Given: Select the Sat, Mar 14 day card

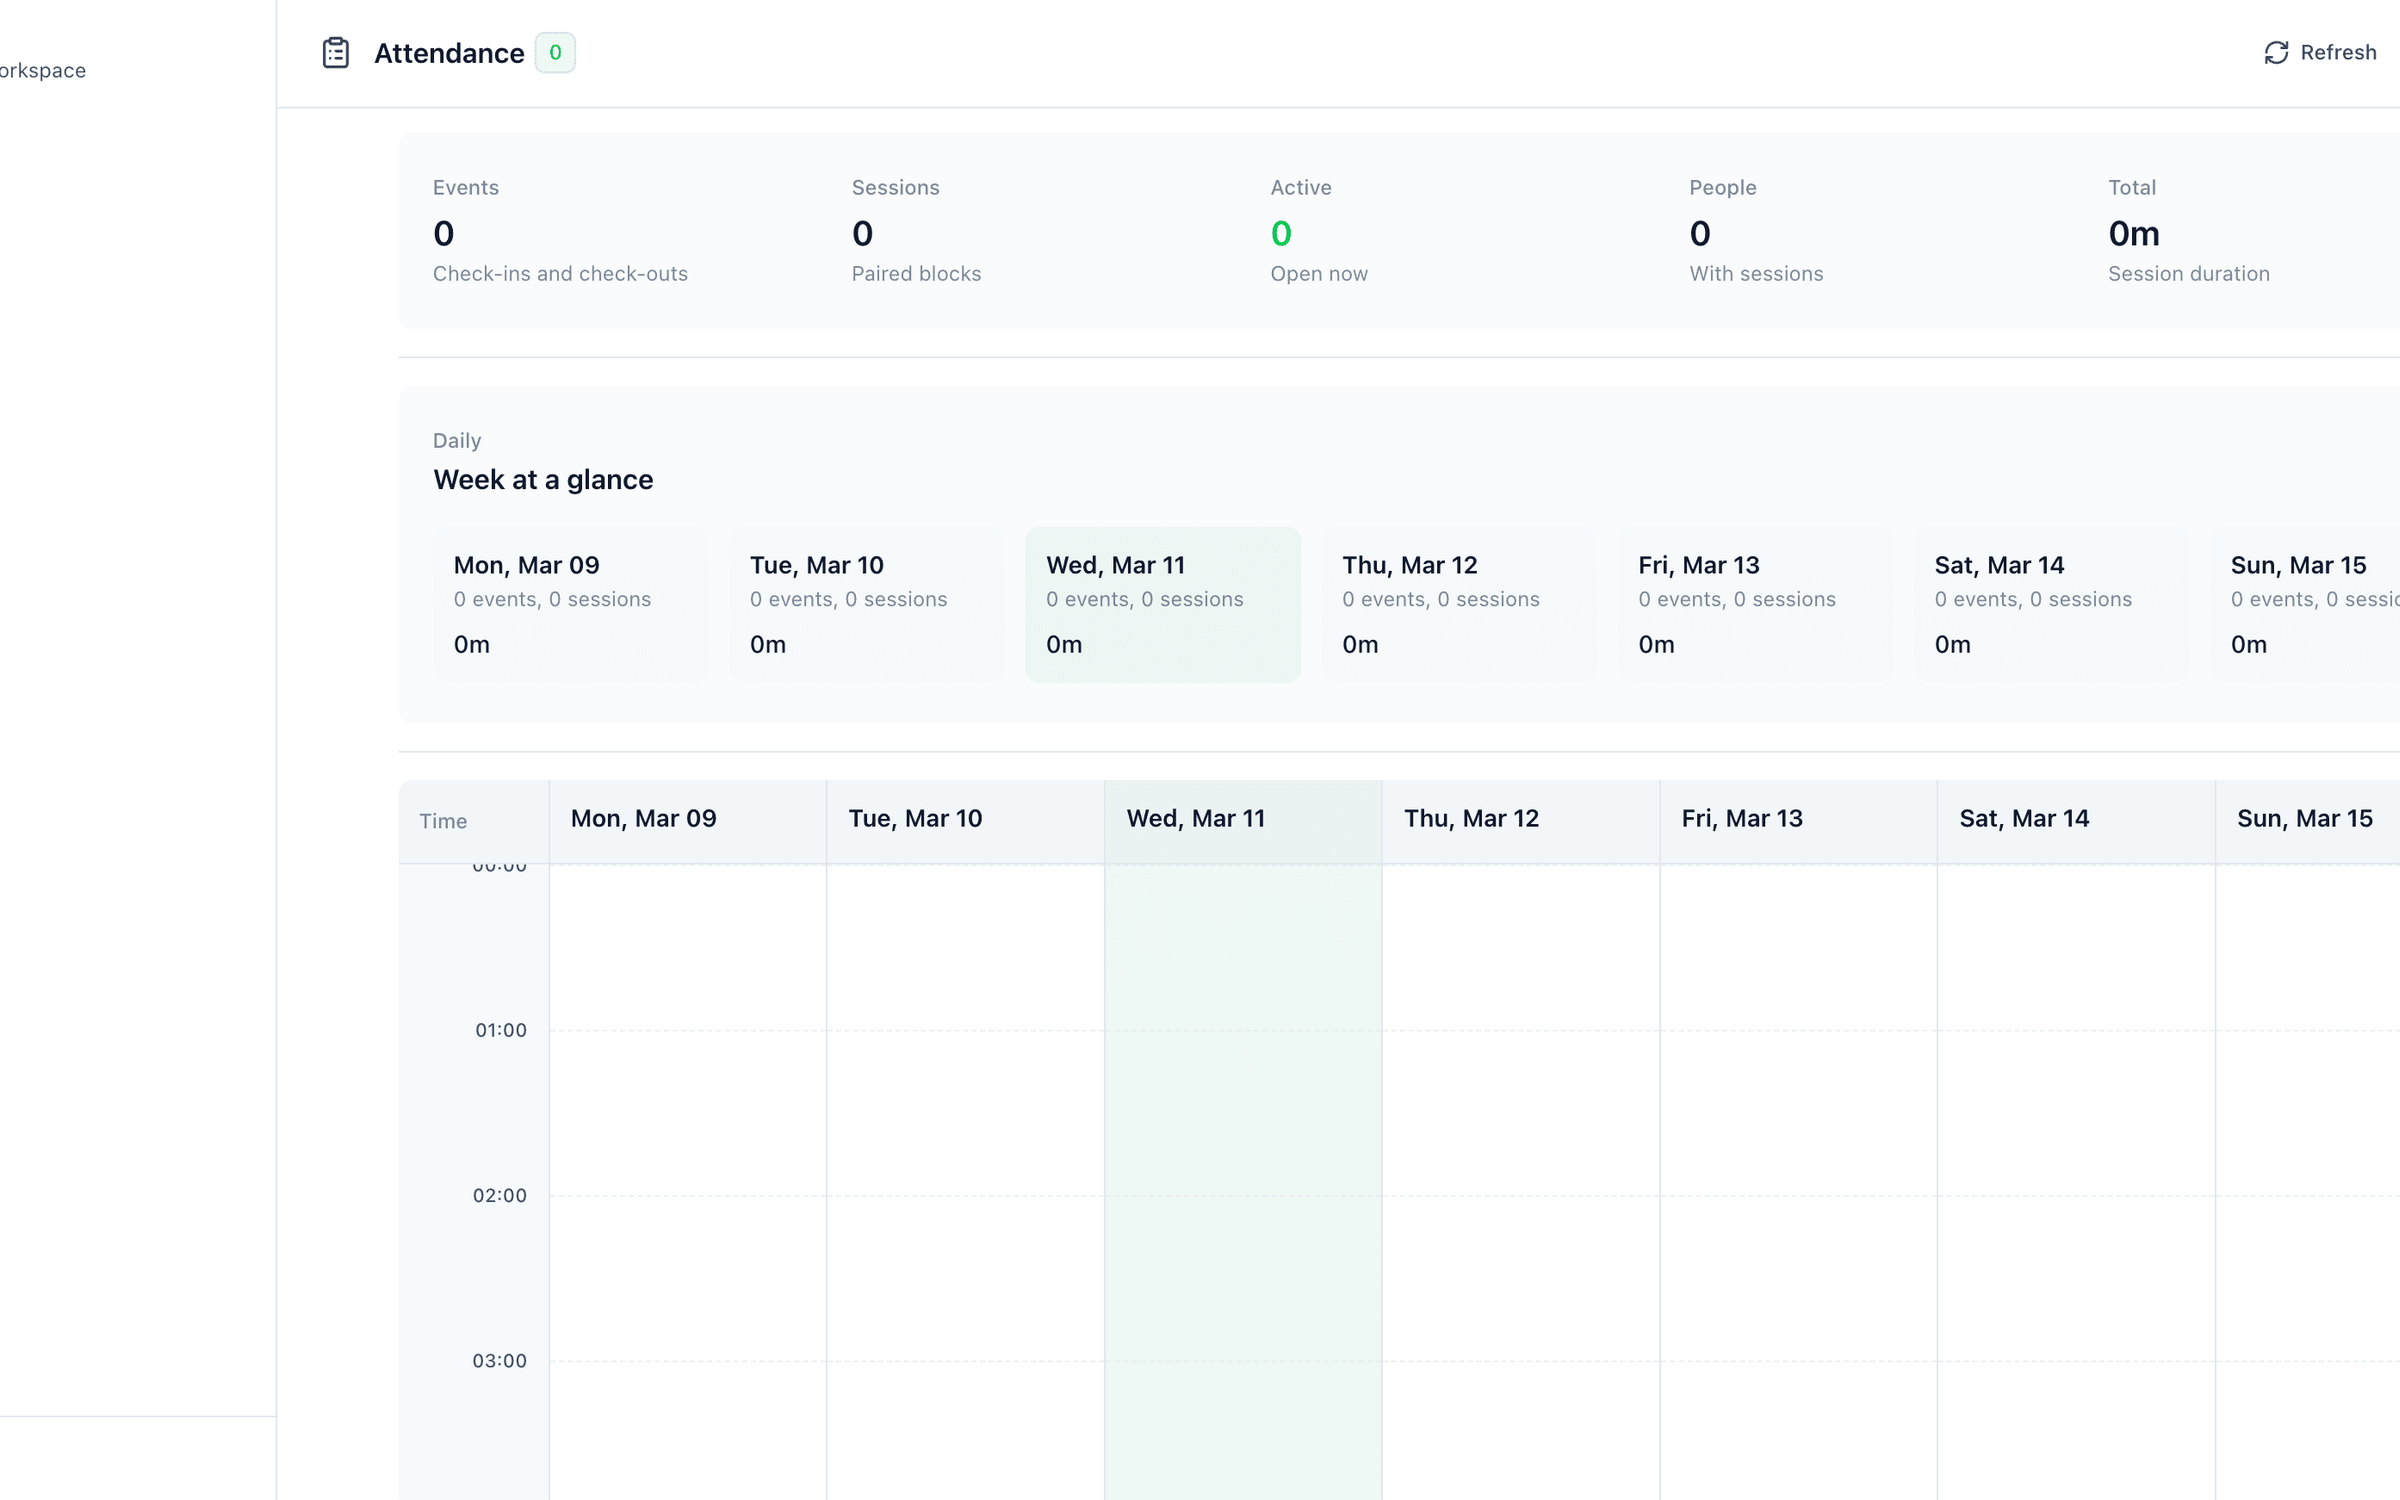Looking at the screenshot, I should pos(2051,603).
